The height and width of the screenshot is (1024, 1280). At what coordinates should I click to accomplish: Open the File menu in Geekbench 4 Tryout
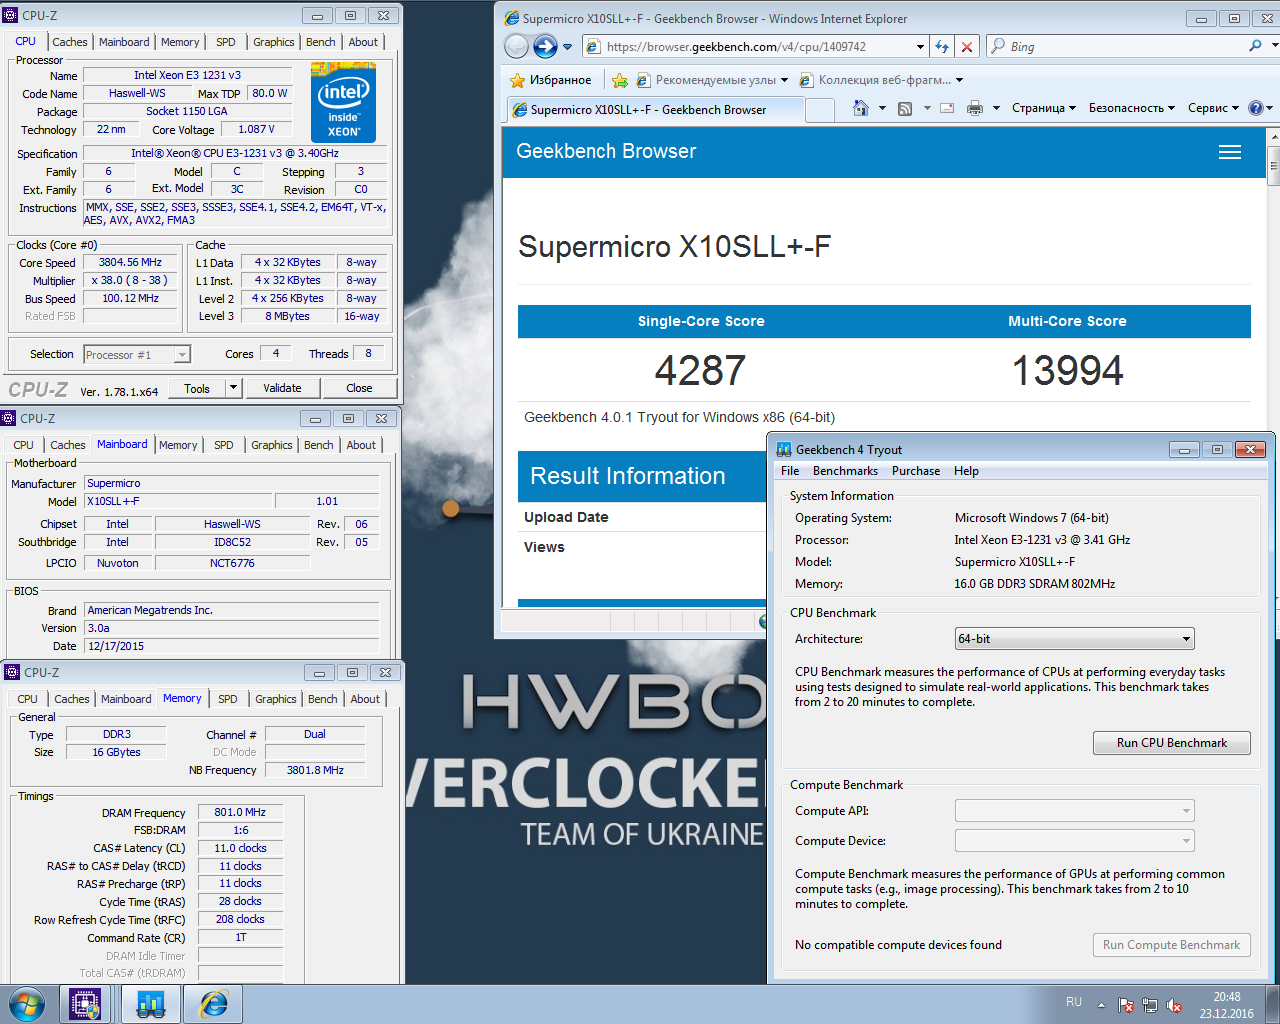click(x=790, y=471)
